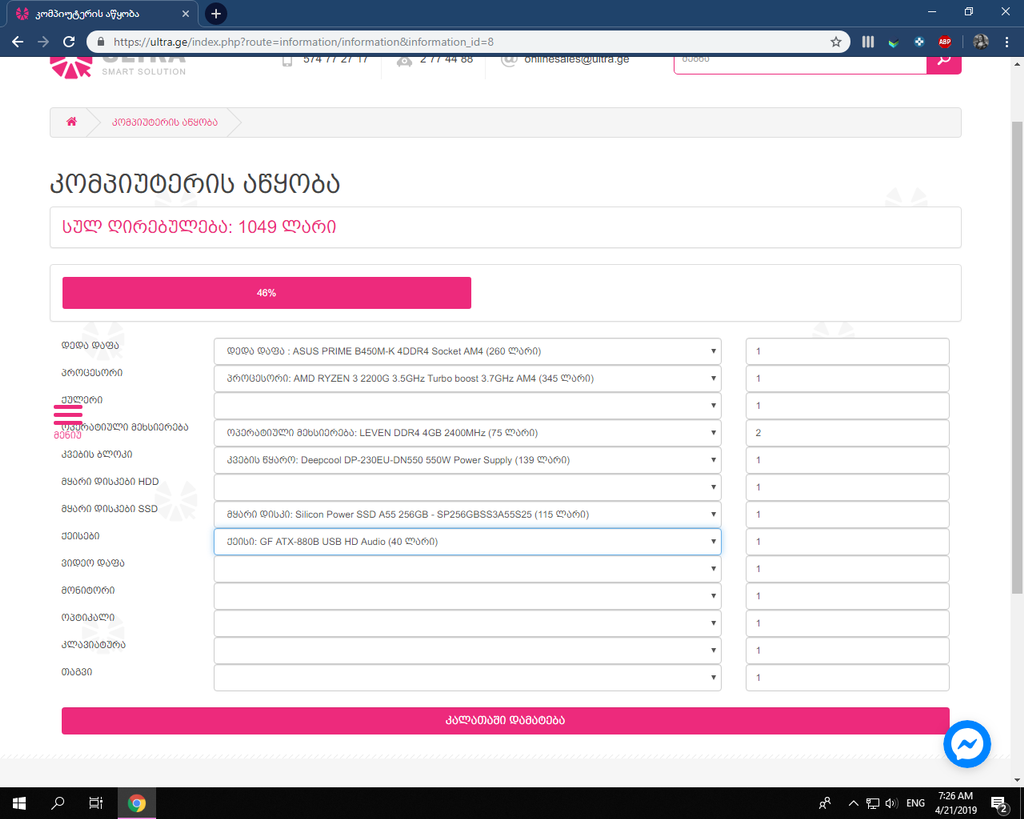Open the ABP AdBlock Plus extension icon
1024x819 pixels.
[x=944, y=42]
